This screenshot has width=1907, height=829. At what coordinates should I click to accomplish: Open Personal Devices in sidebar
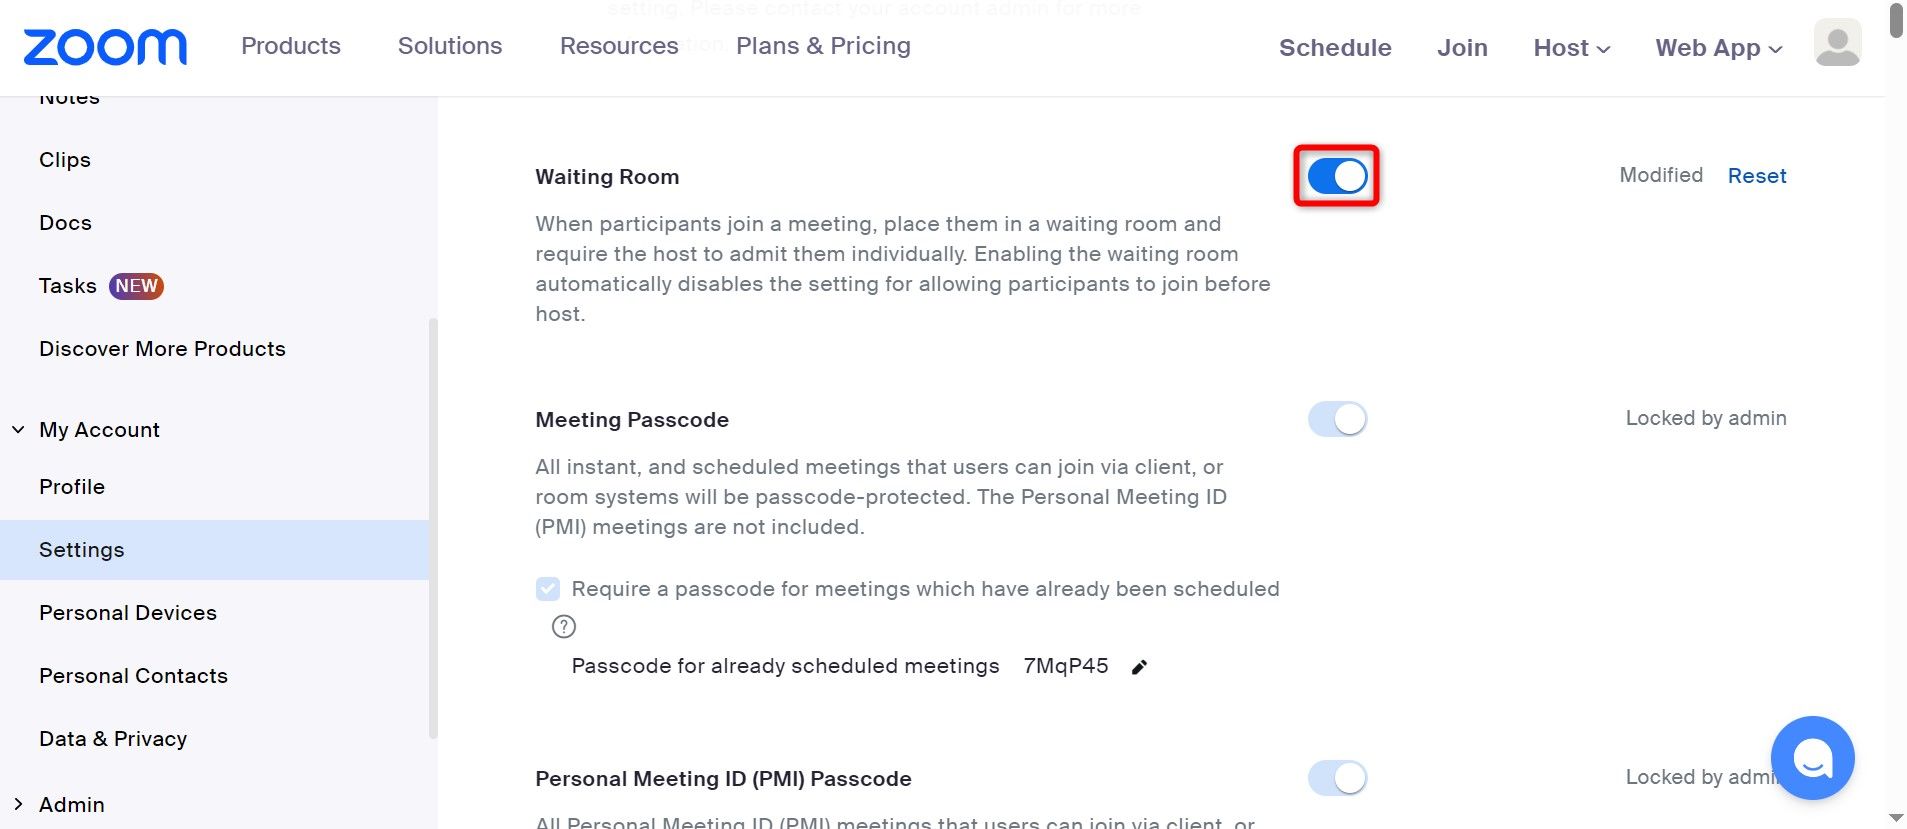(128, 613)
